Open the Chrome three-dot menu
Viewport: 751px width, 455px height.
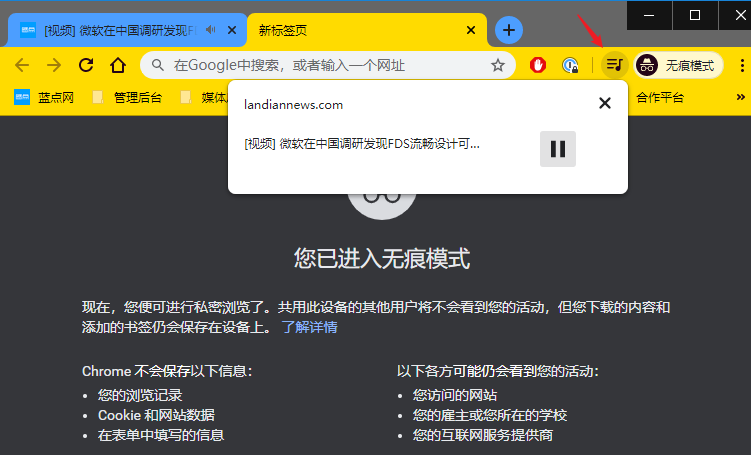[741, 65]
